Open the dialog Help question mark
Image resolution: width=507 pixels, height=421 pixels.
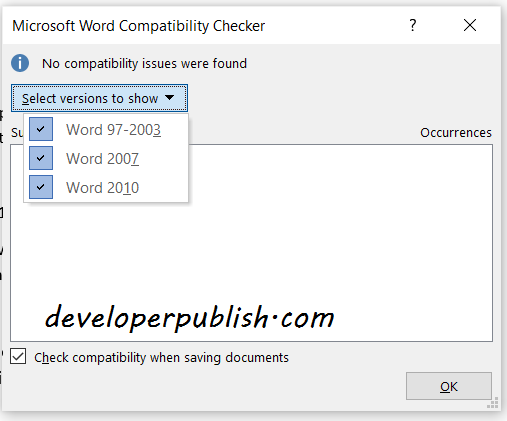point(413,25)
